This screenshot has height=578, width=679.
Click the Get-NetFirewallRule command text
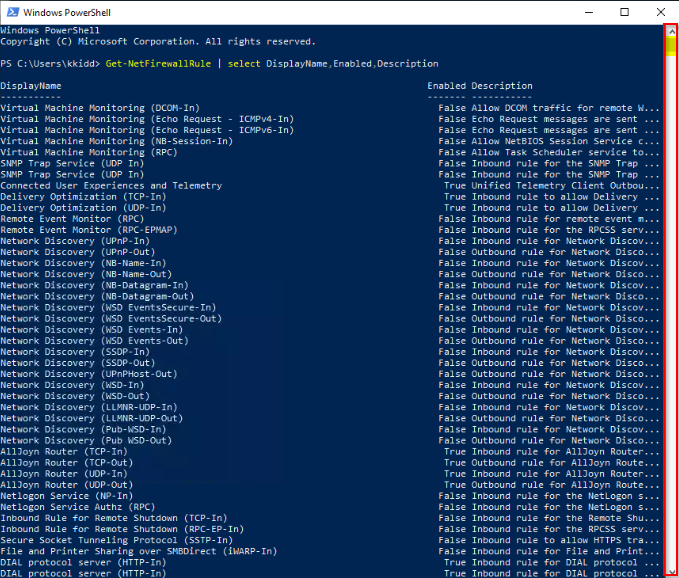coord(158,64)
